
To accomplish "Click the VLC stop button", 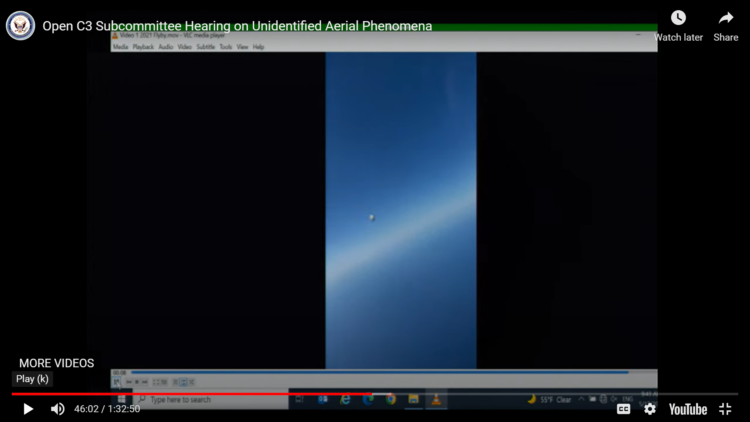I will click(x=137, y=382).
